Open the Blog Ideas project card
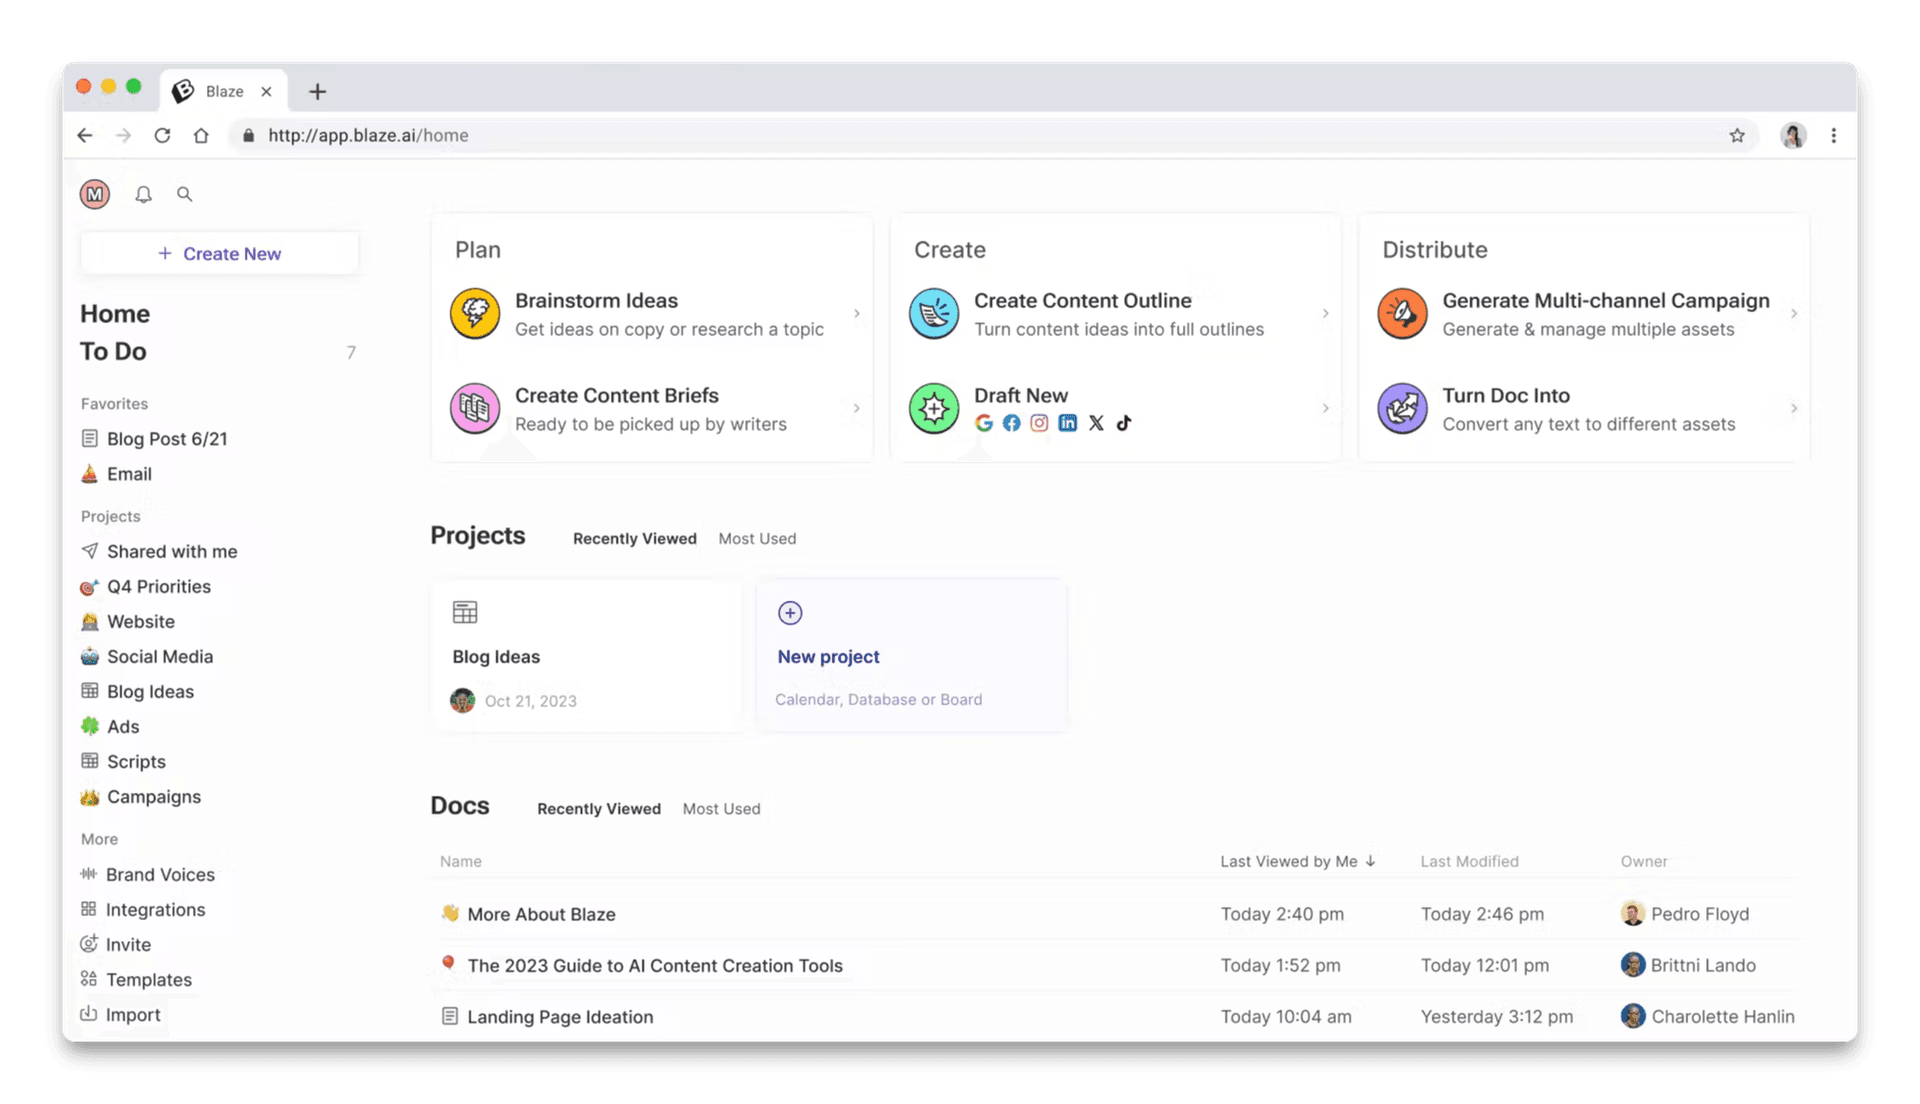This screenshot has width=1920, height=1104. 587,655
